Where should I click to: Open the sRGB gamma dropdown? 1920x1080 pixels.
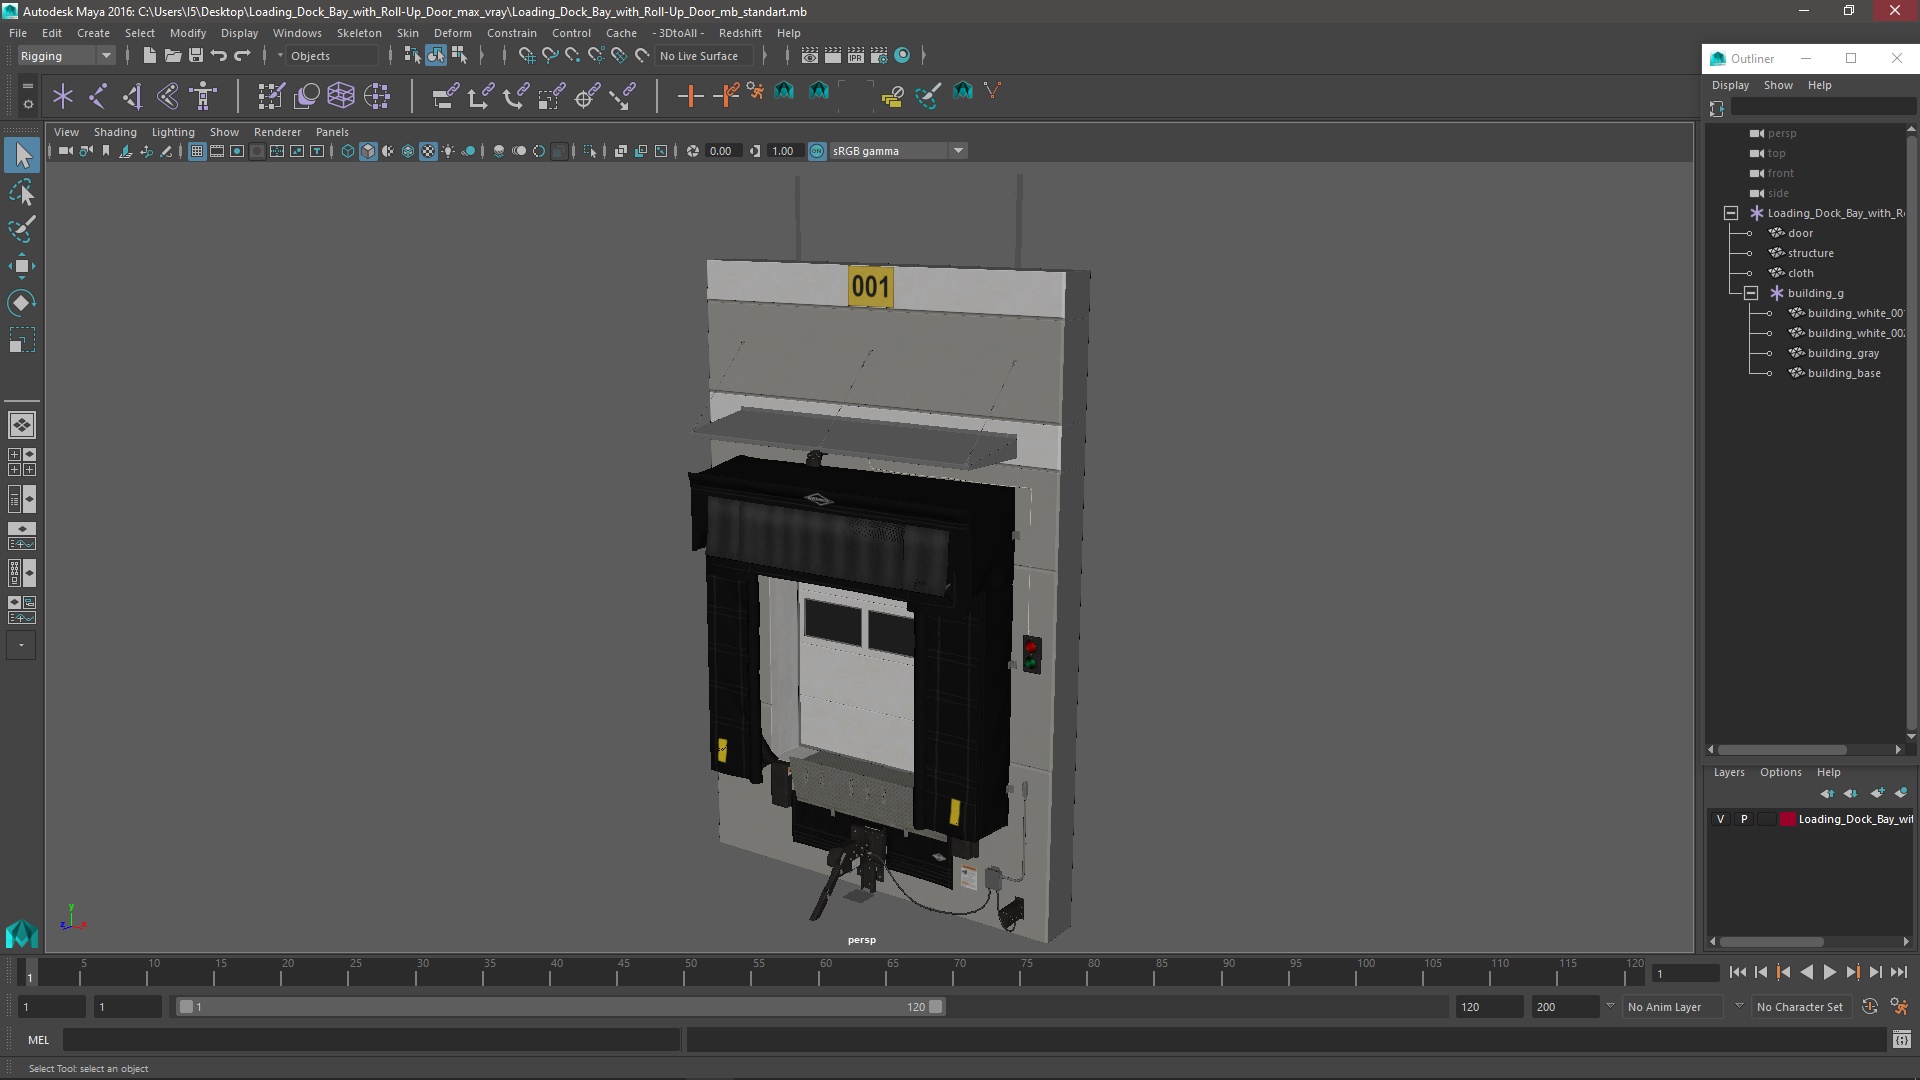click(957, 151)
